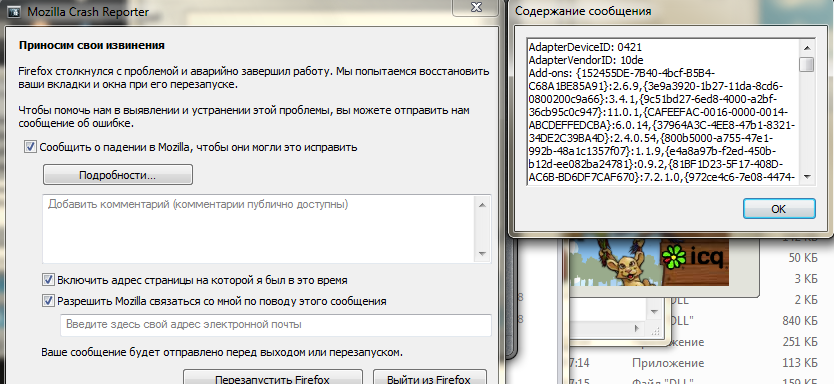Screen dimensions: 834x384
Task: Click the Содержание сообщения dialog title
Action: (583, 11)
